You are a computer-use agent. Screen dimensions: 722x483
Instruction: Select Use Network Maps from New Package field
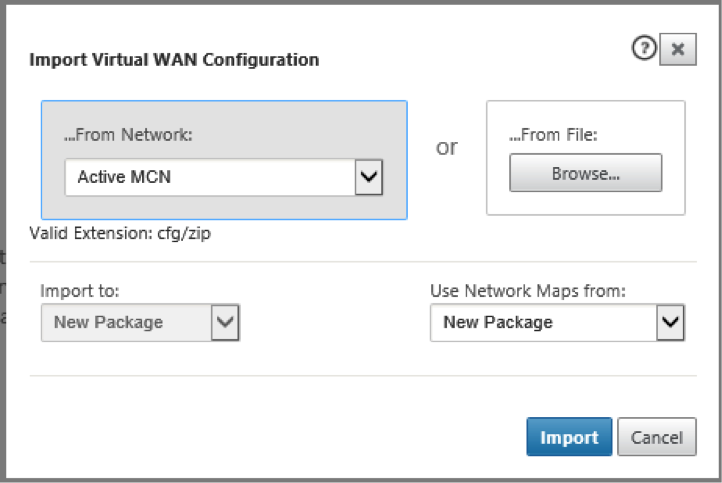point(558,322)
